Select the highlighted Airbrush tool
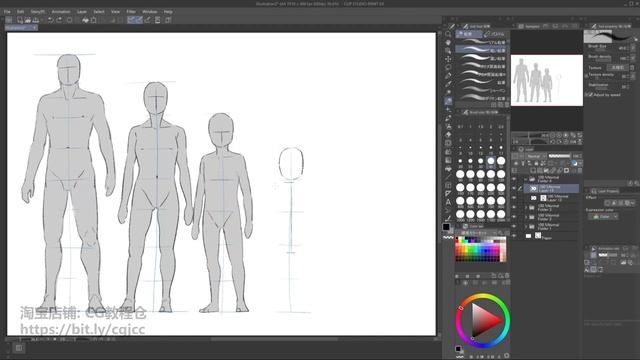Viewport: 640px width, 360px height. point(448,101)
